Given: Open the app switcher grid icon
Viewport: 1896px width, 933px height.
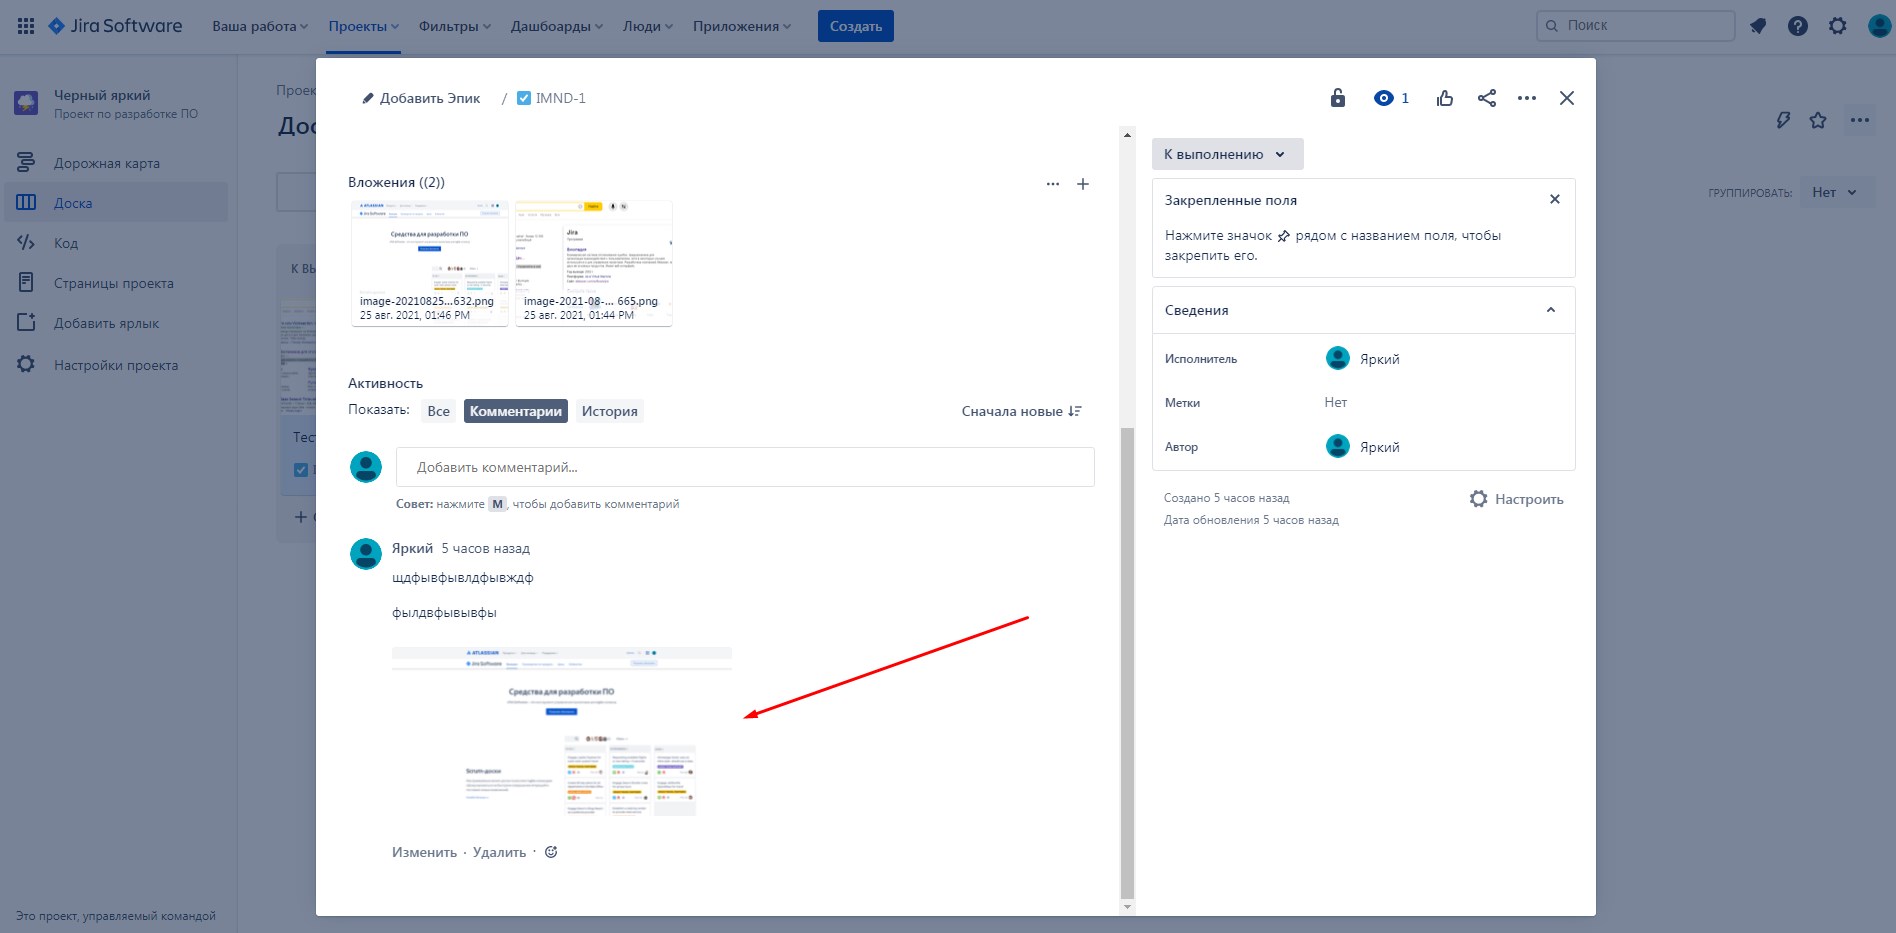Looking at the screenshot, I should pyautogui.click(x=26, y=26).
